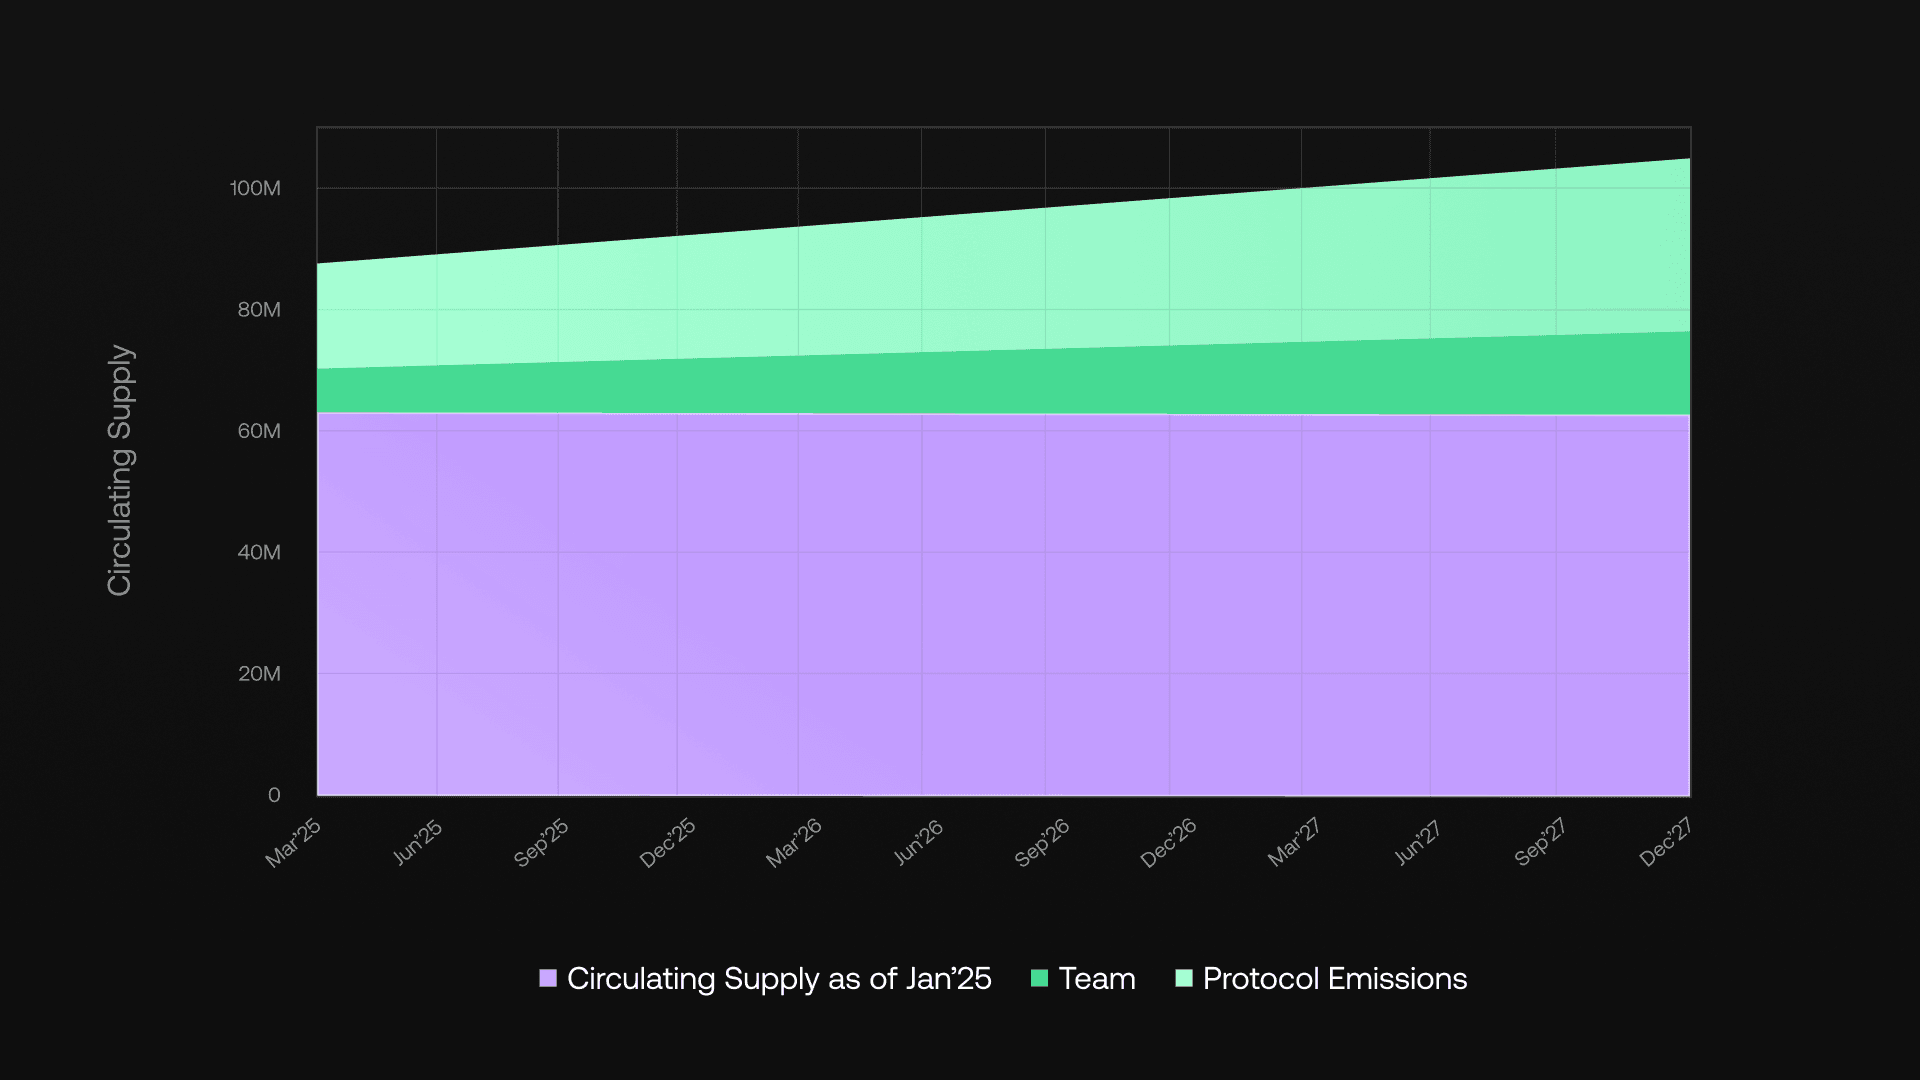1920x1080 pixels.
Task: Click the Dec'26 x-axis label
Action: coord(1168,842)
